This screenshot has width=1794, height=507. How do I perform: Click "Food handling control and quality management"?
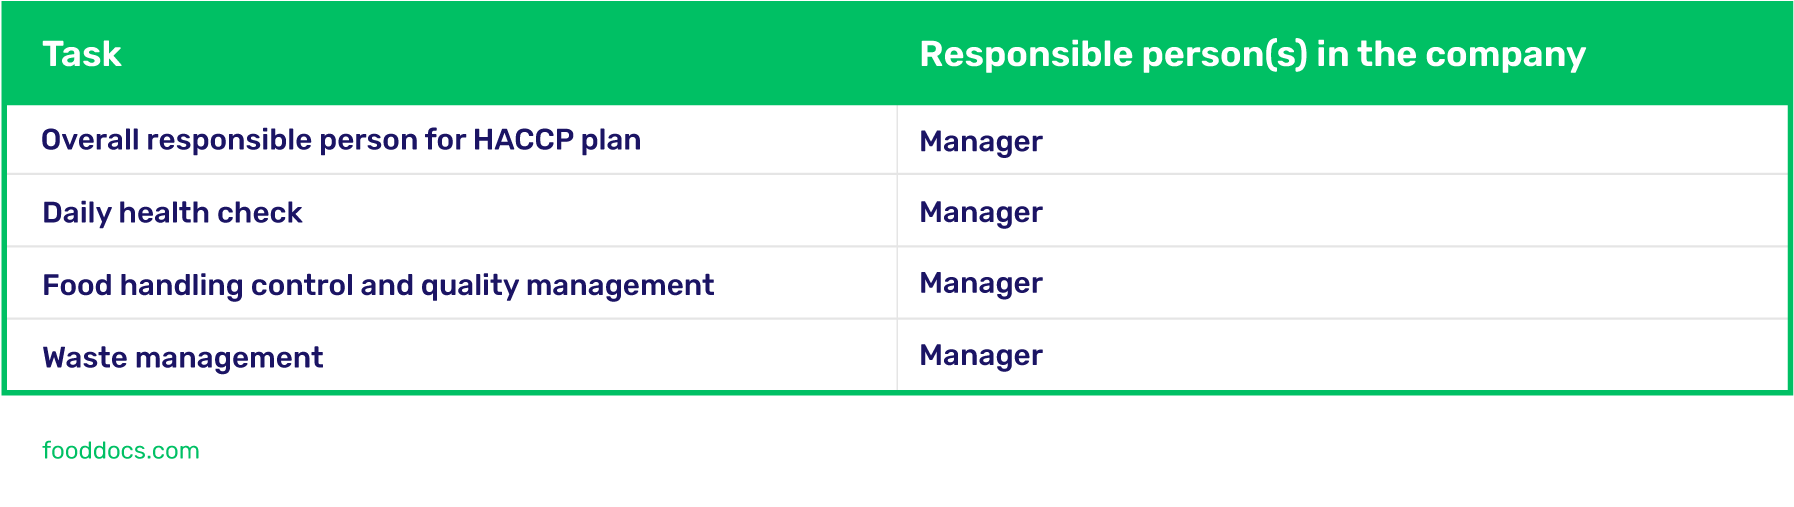(378, 285)
